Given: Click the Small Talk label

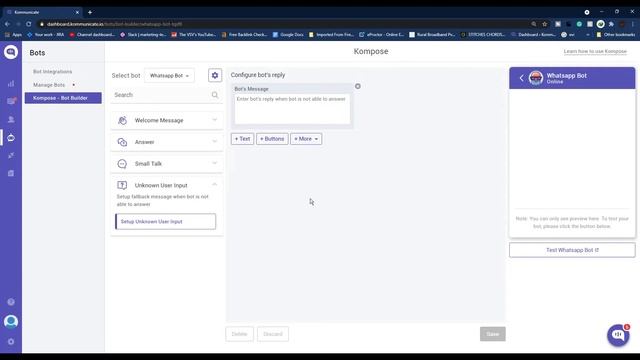Looking at the screenshot, I should (x=148, y=164).
